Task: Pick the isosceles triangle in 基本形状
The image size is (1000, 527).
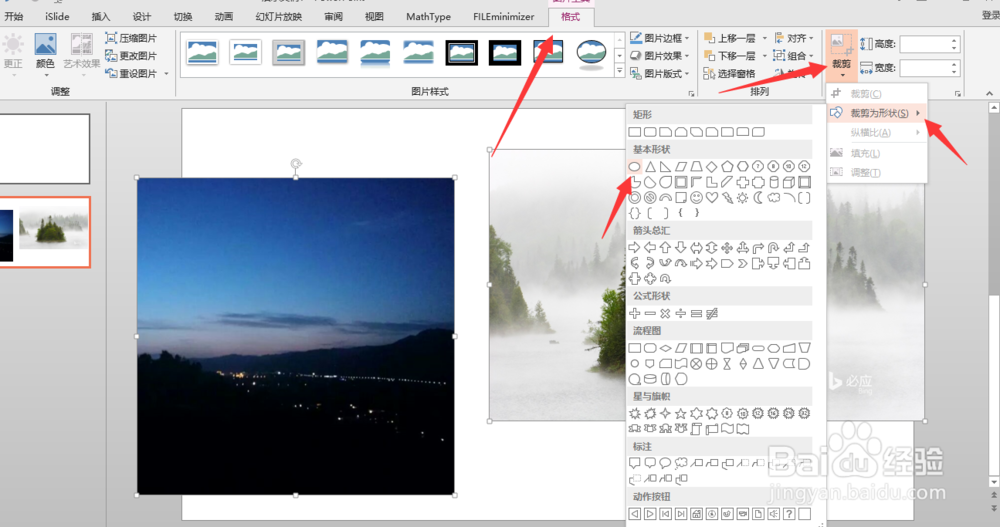Action: (651, 167)
